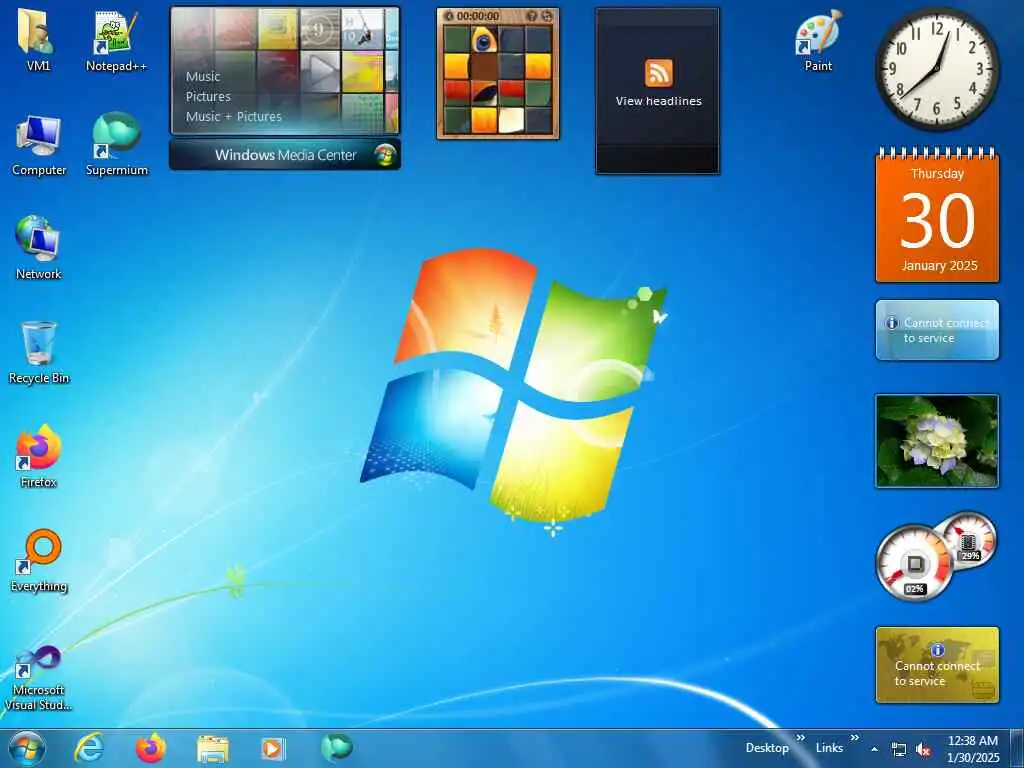
Task: Open Windows Explorer from the taskbar
Action: pos(213,750)
